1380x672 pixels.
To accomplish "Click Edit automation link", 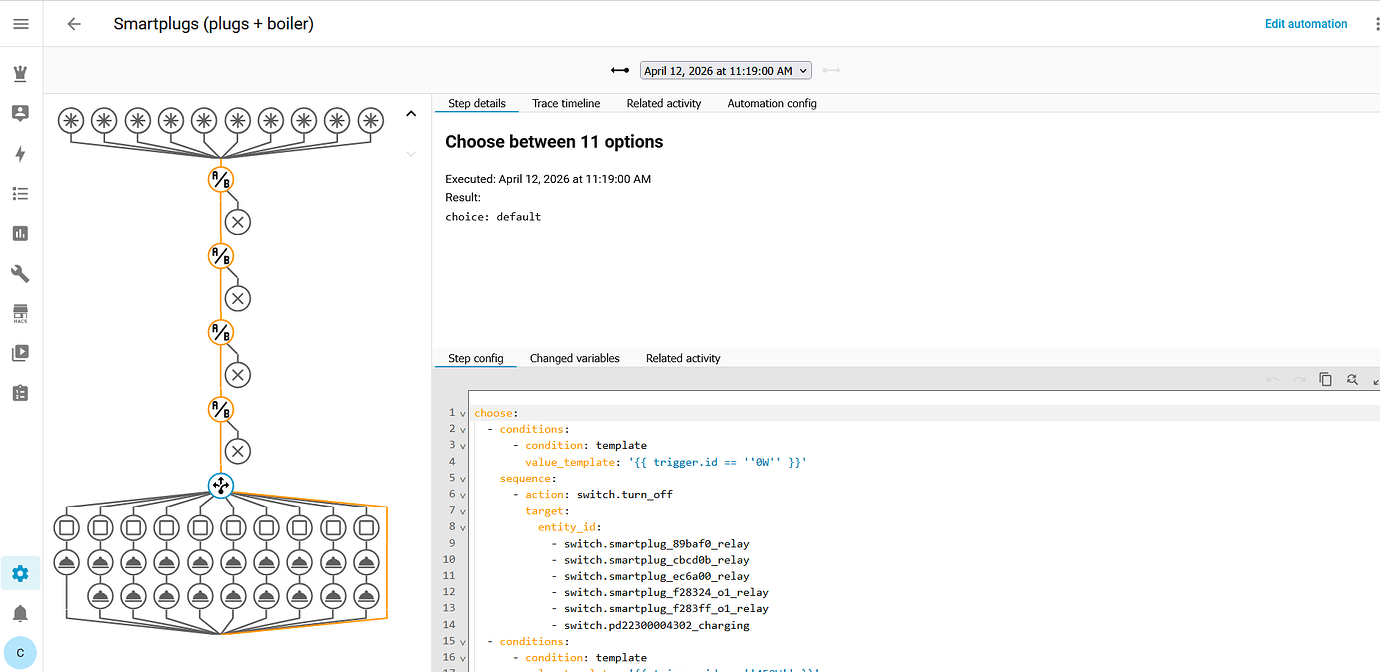I will coord(1306,24).
